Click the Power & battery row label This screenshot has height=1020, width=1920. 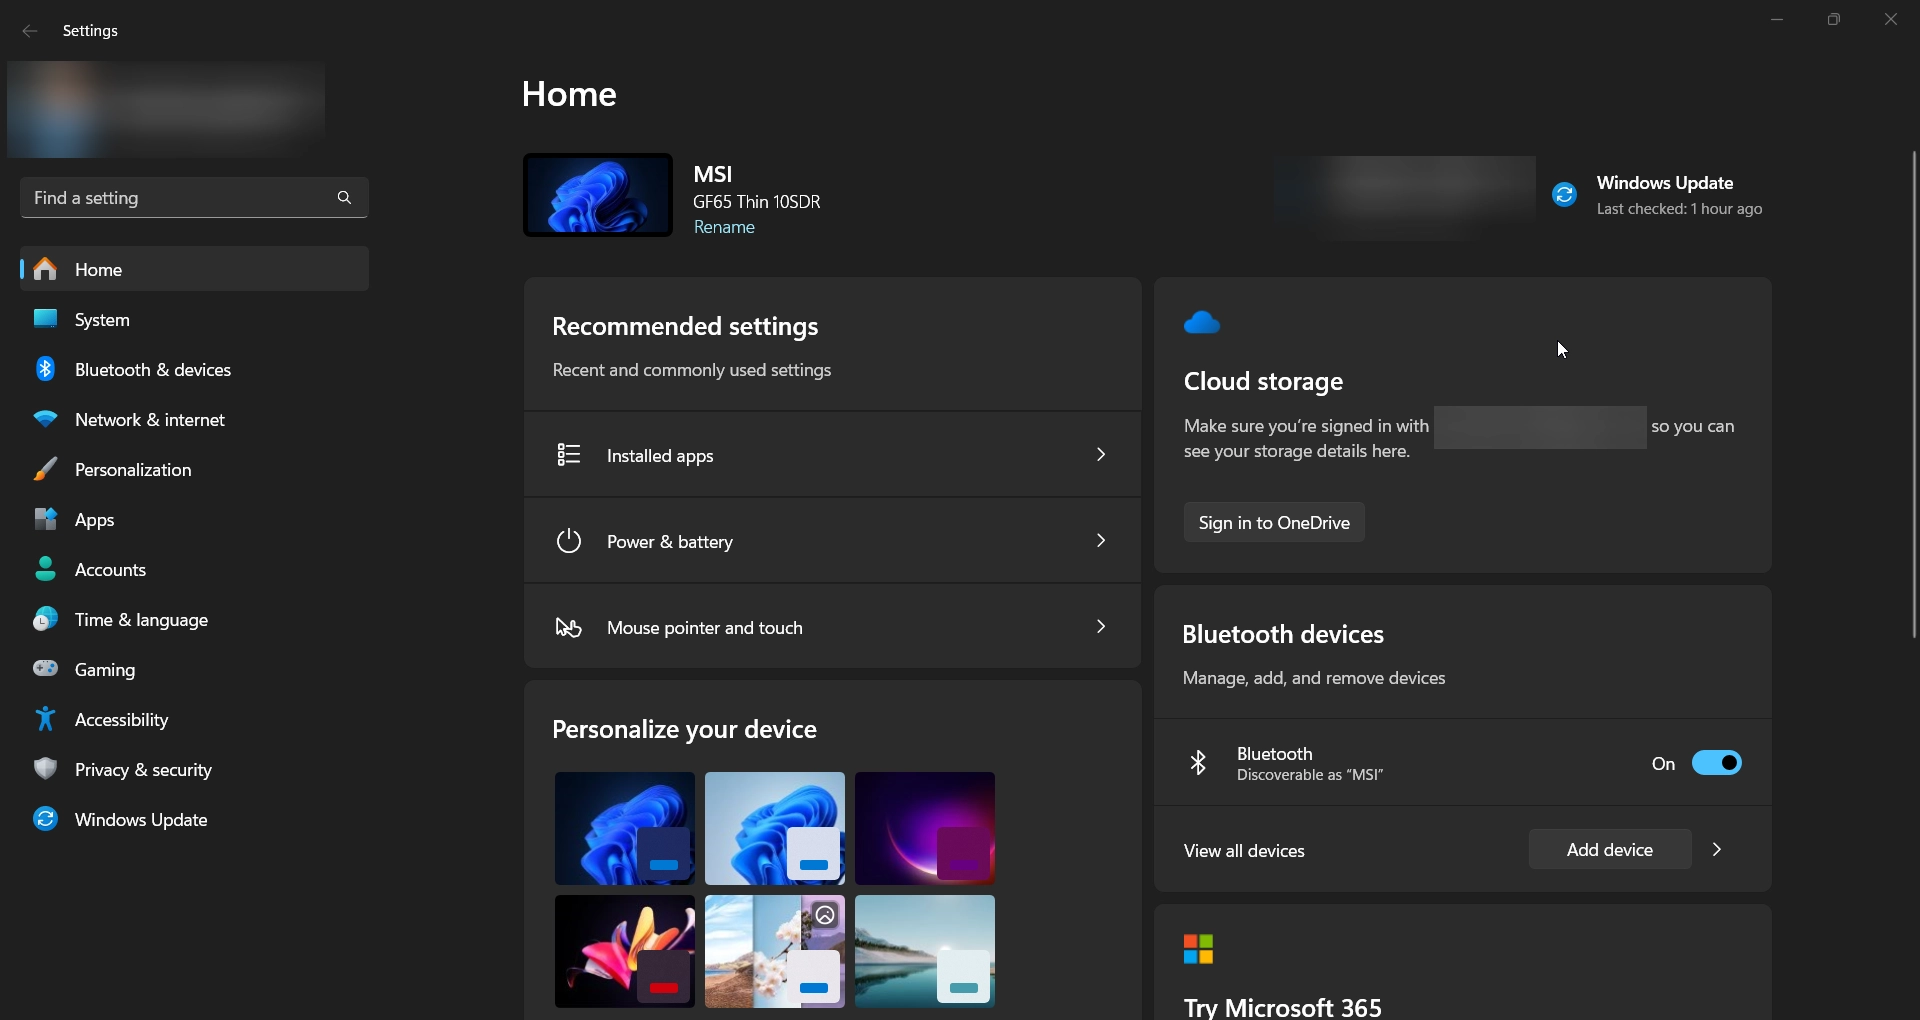pos(670,542)
